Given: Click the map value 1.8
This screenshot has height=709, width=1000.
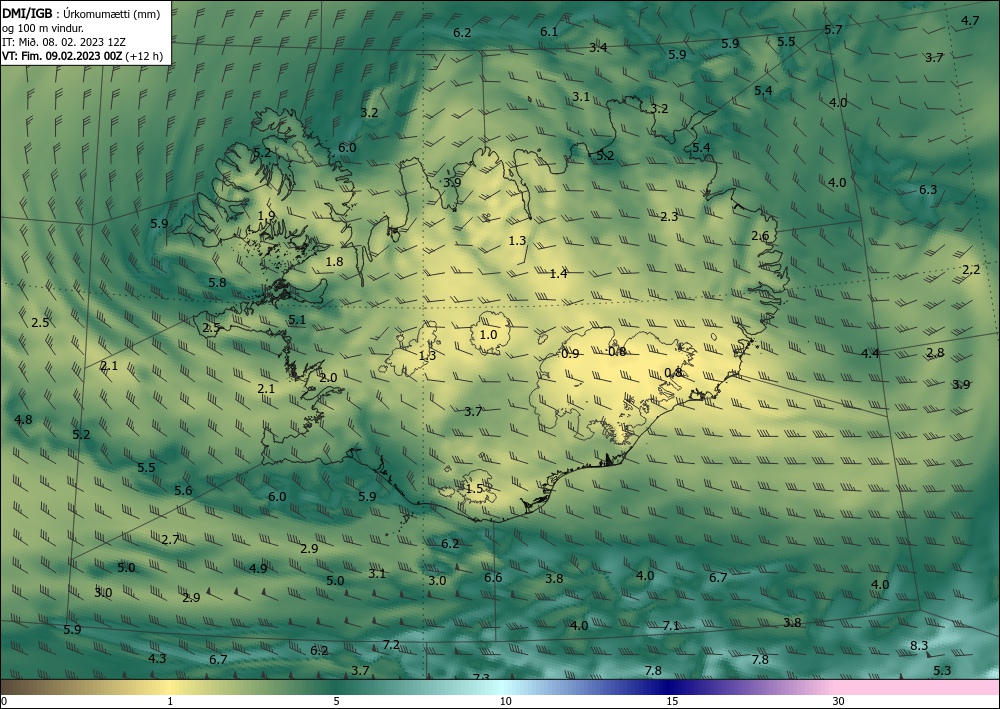Looking at the screenshot, I should pos(334,261).
